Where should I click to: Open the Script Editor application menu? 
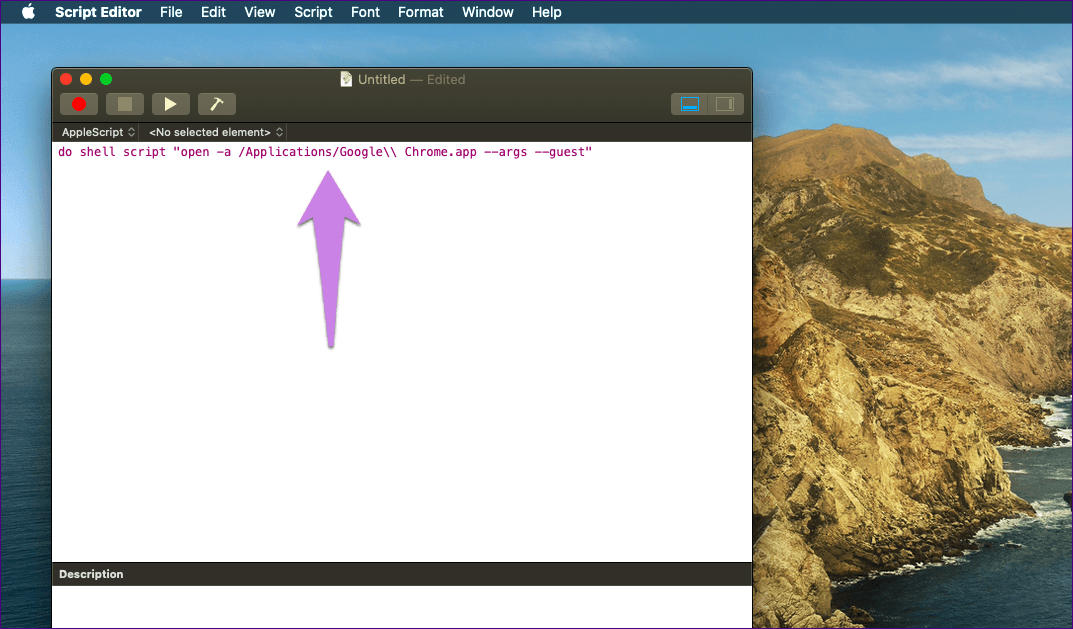point(99,12)
